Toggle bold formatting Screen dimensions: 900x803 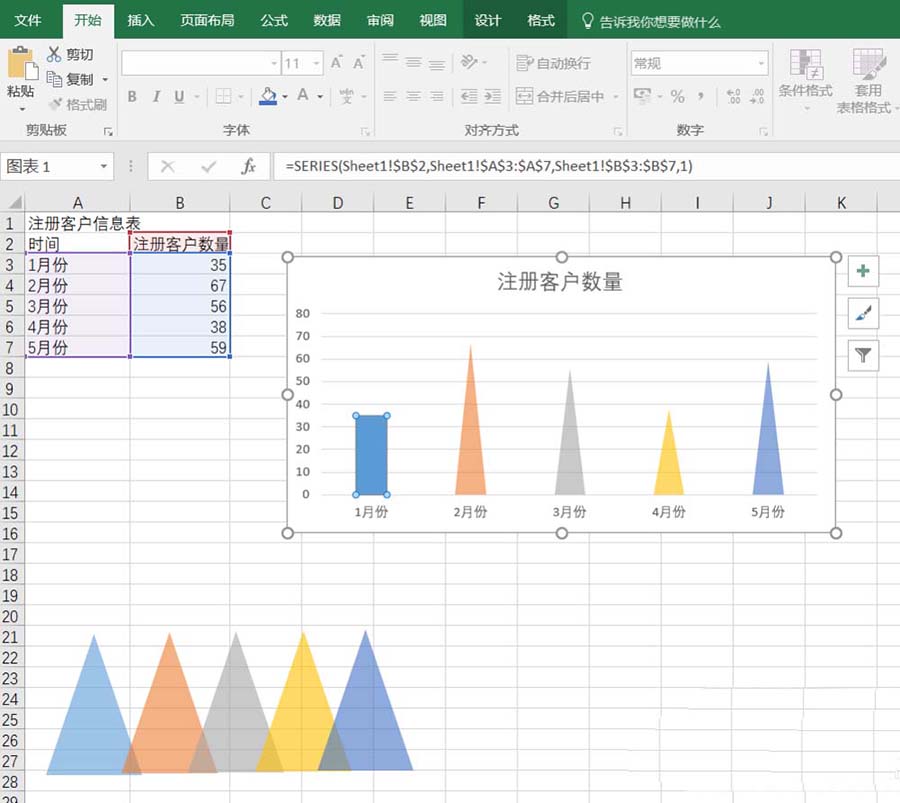coord(132,96)
